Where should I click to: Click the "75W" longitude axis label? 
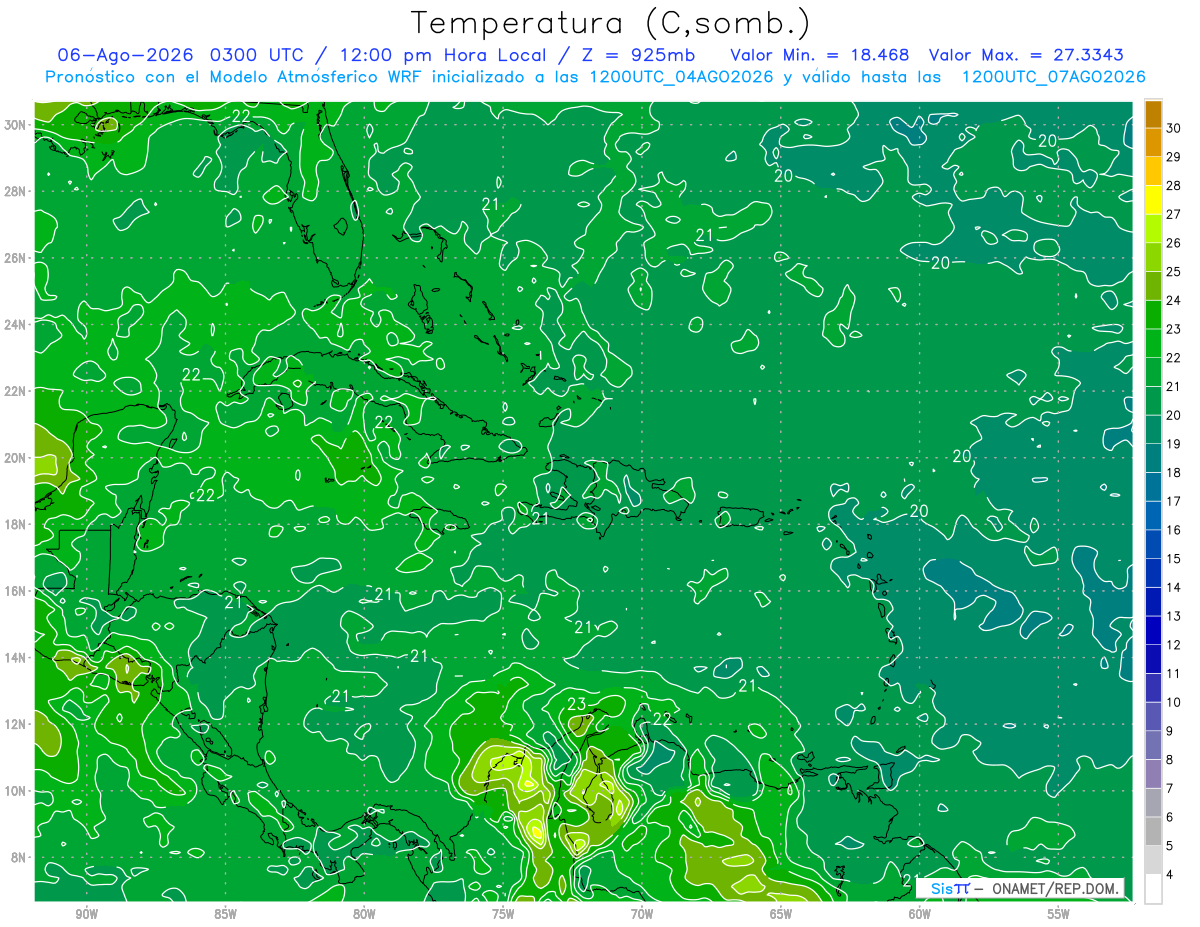(x=503, y=913)
